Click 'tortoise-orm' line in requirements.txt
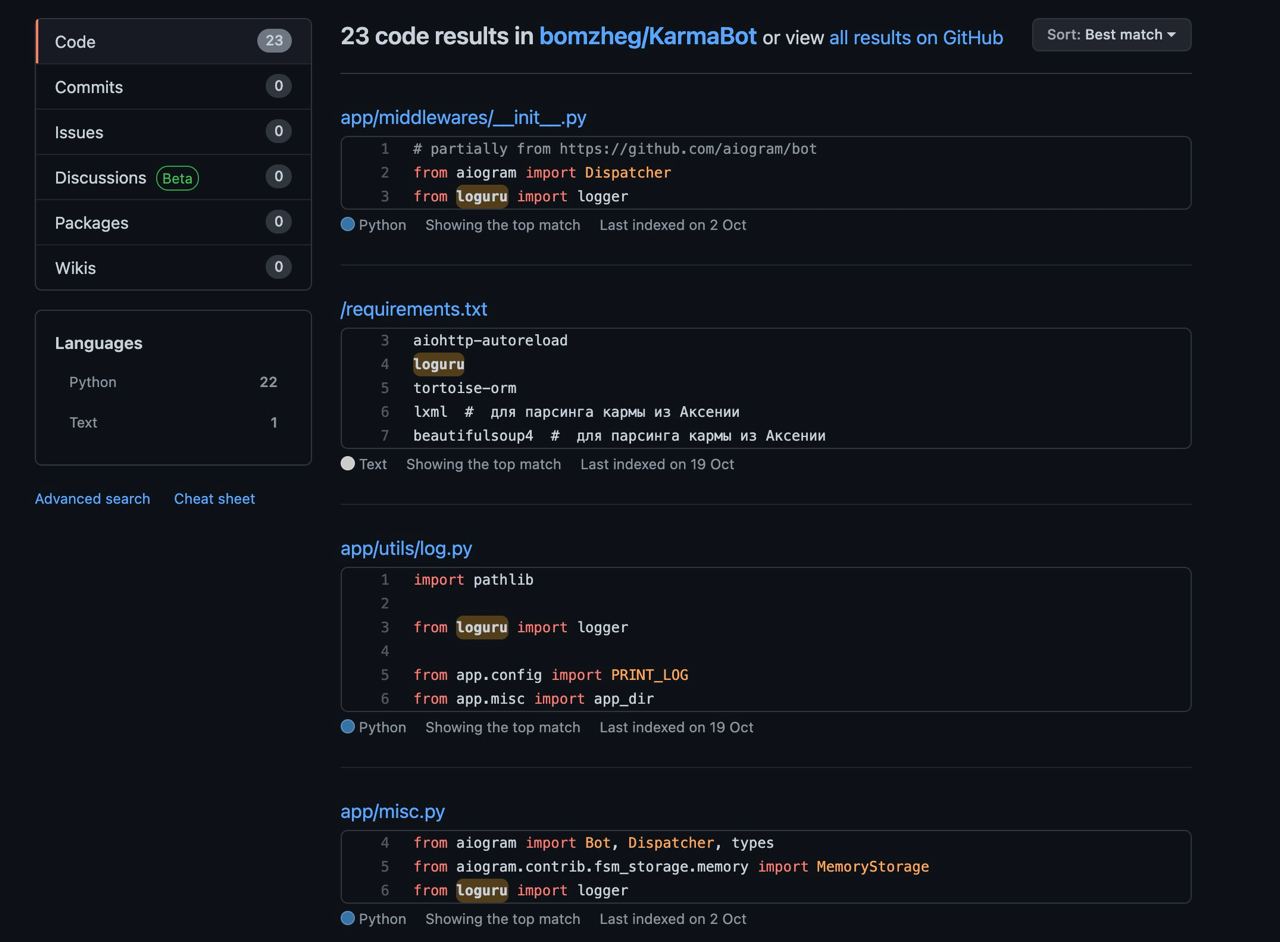The image size is (1280, 942). pyautogui.click(x=465, y=388)
